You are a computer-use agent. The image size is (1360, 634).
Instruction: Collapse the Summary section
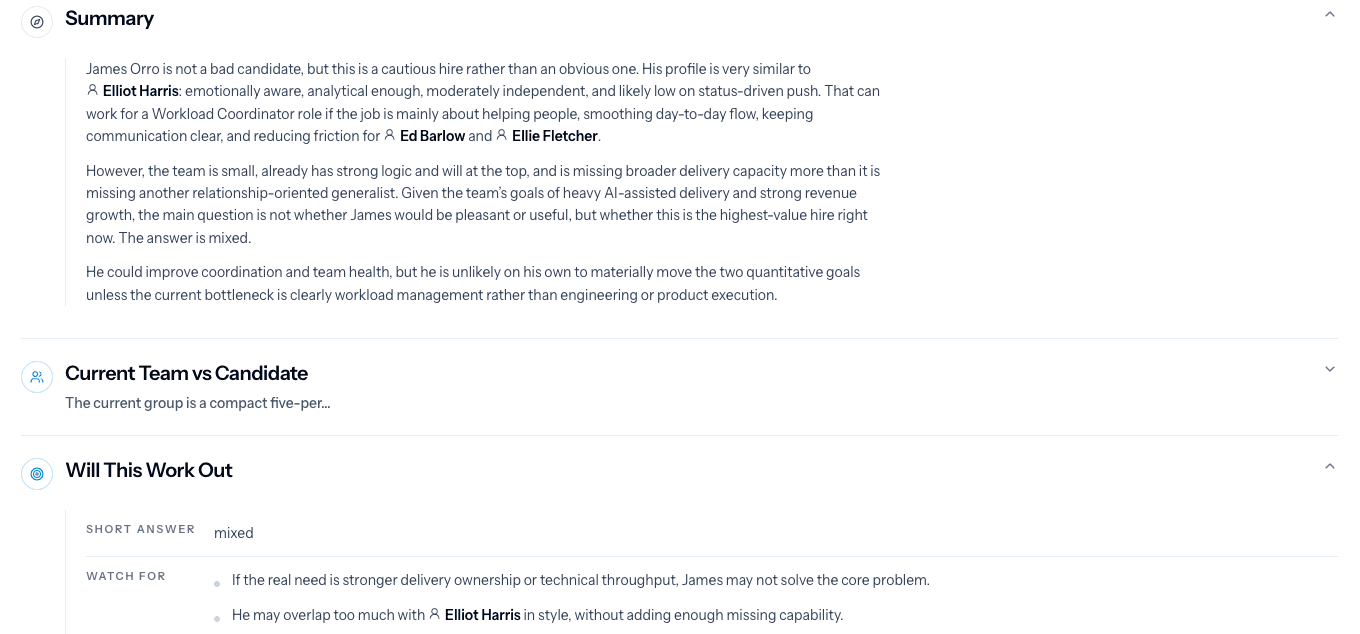[x=1330, y=15]
